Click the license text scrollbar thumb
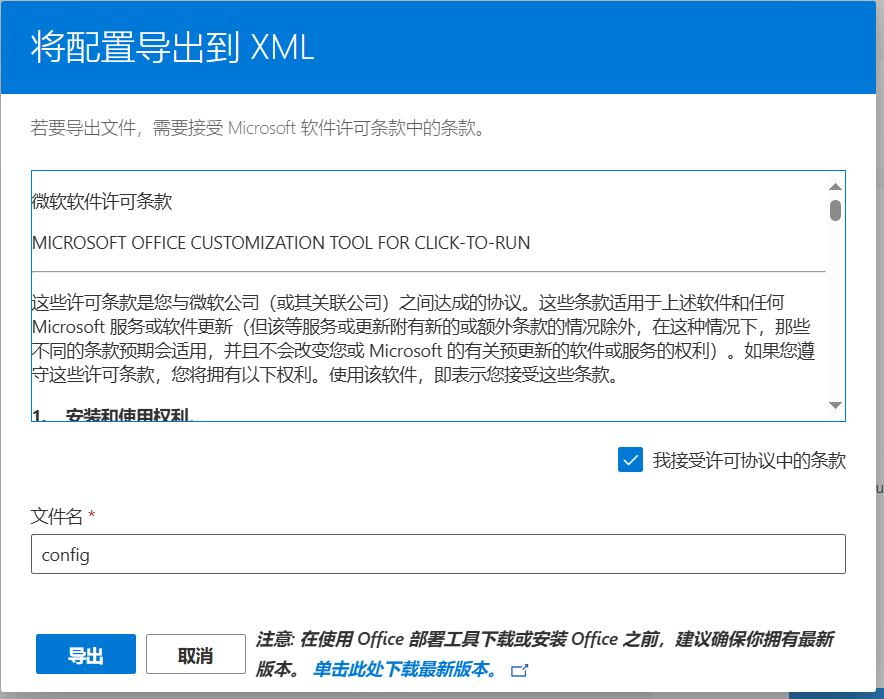 [x=836, y=210]
